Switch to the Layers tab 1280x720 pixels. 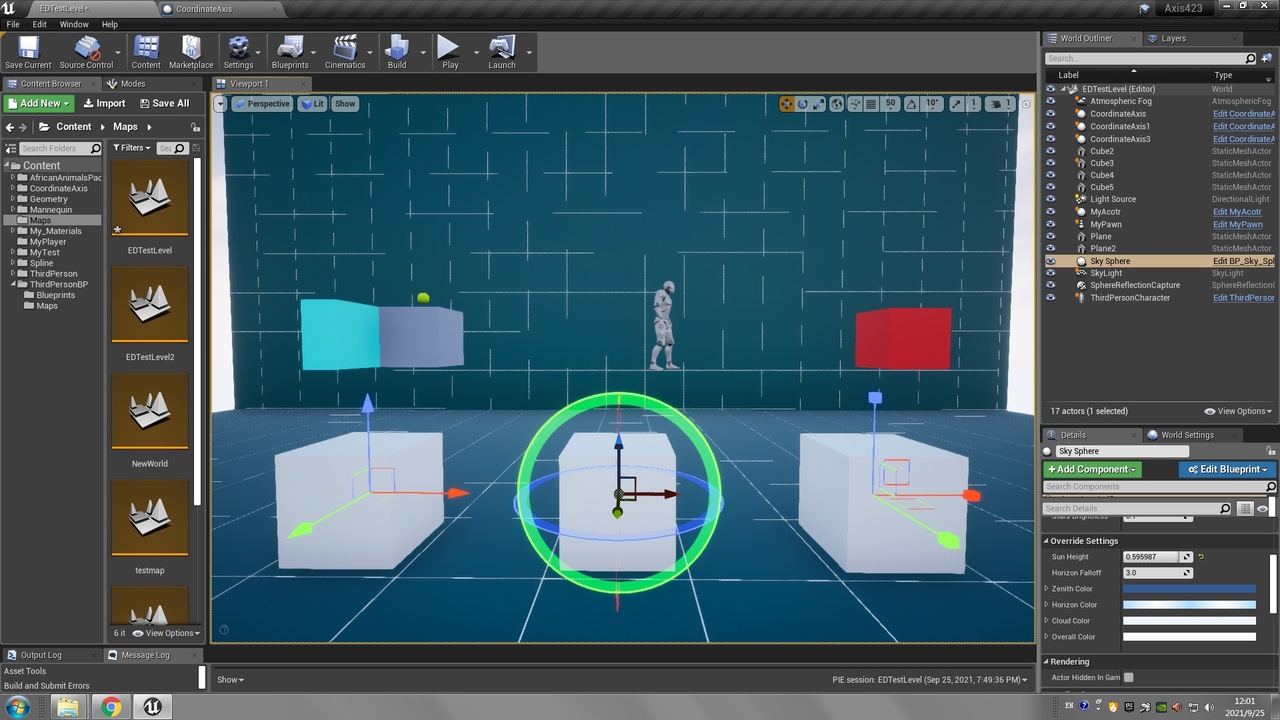coord(1173,38)
